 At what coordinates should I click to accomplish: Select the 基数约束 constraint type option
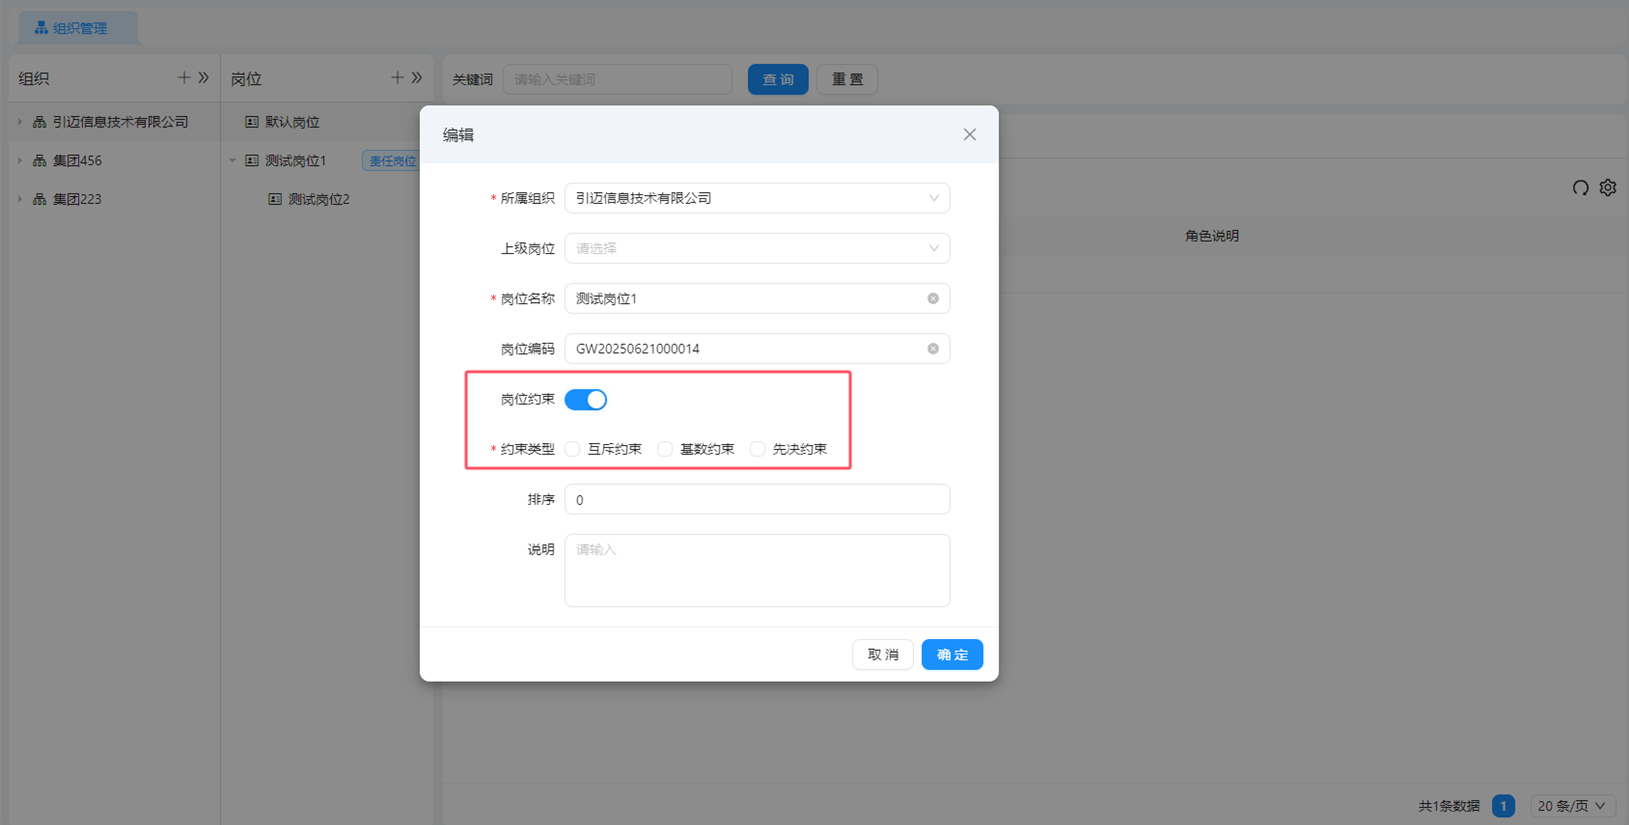pyautogui.click(x=665, y=450)
